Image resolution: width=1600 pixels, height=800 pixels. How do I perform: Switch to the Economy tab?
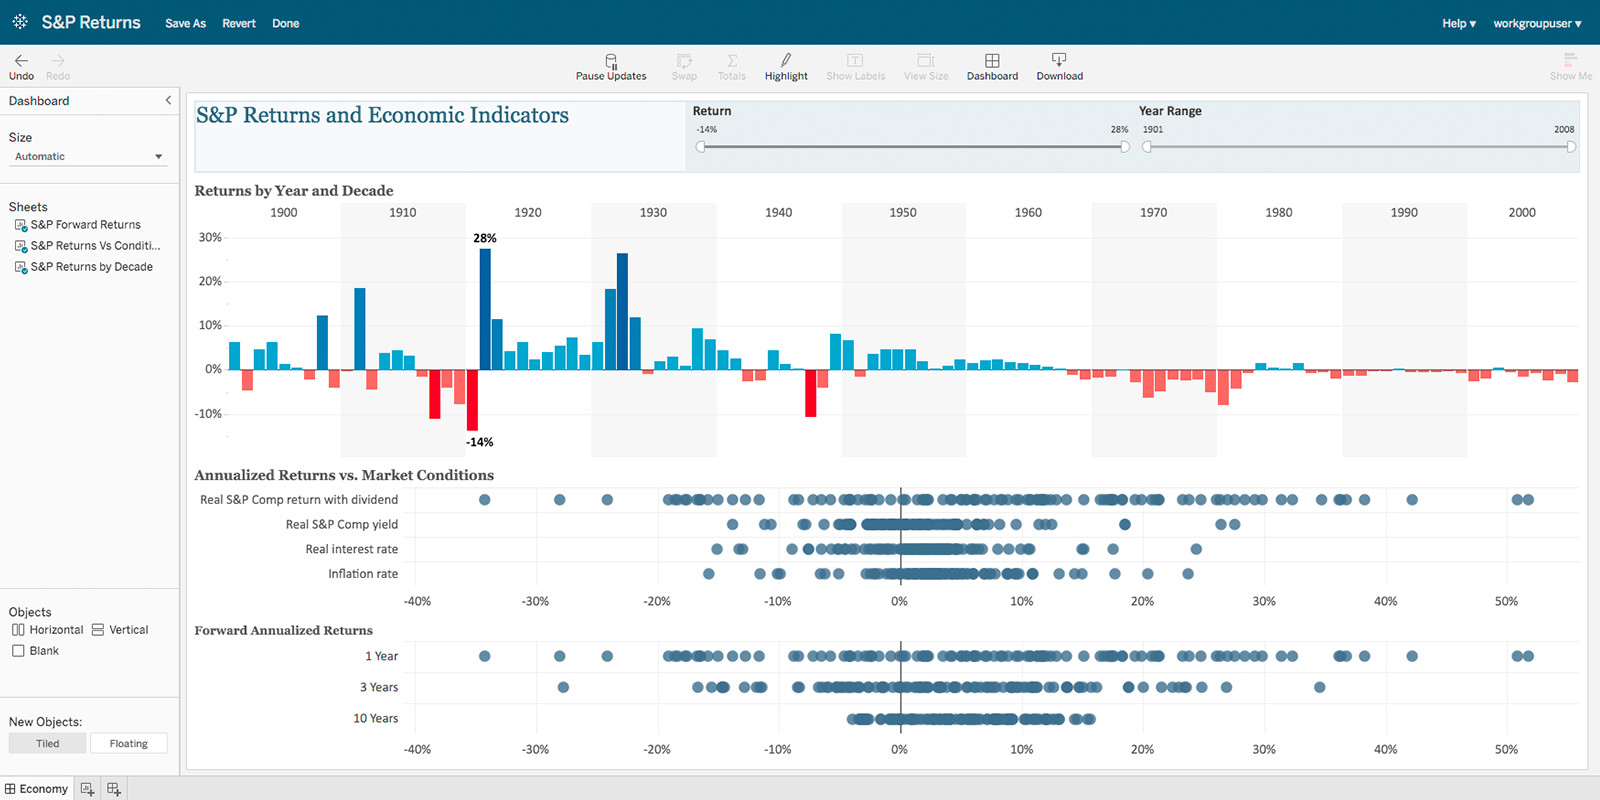(37, 789)
